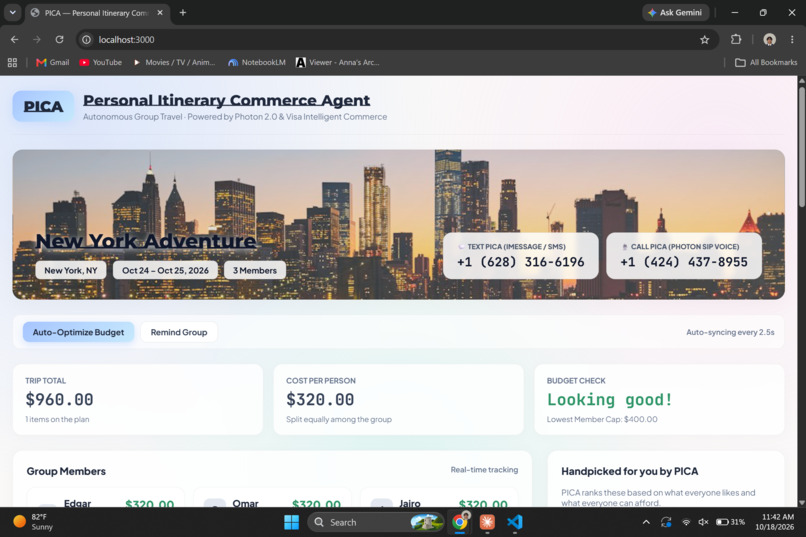Viewport: 806px width, 537px height.
Task: Click the Real-time tracking label
Action: [x=484, y=470]
